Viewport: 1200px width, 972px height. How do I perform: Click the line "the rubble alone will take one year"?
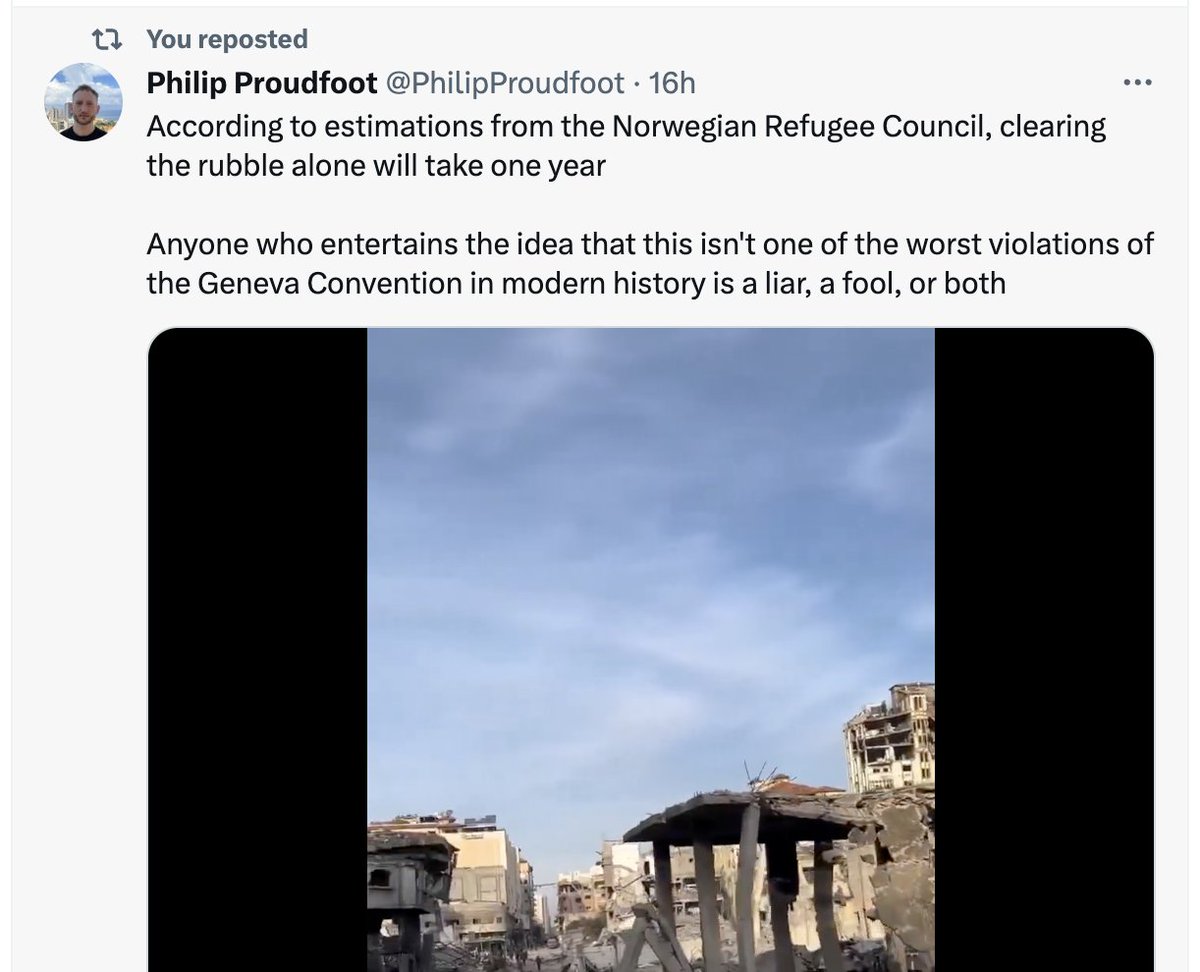click(376, 165)
